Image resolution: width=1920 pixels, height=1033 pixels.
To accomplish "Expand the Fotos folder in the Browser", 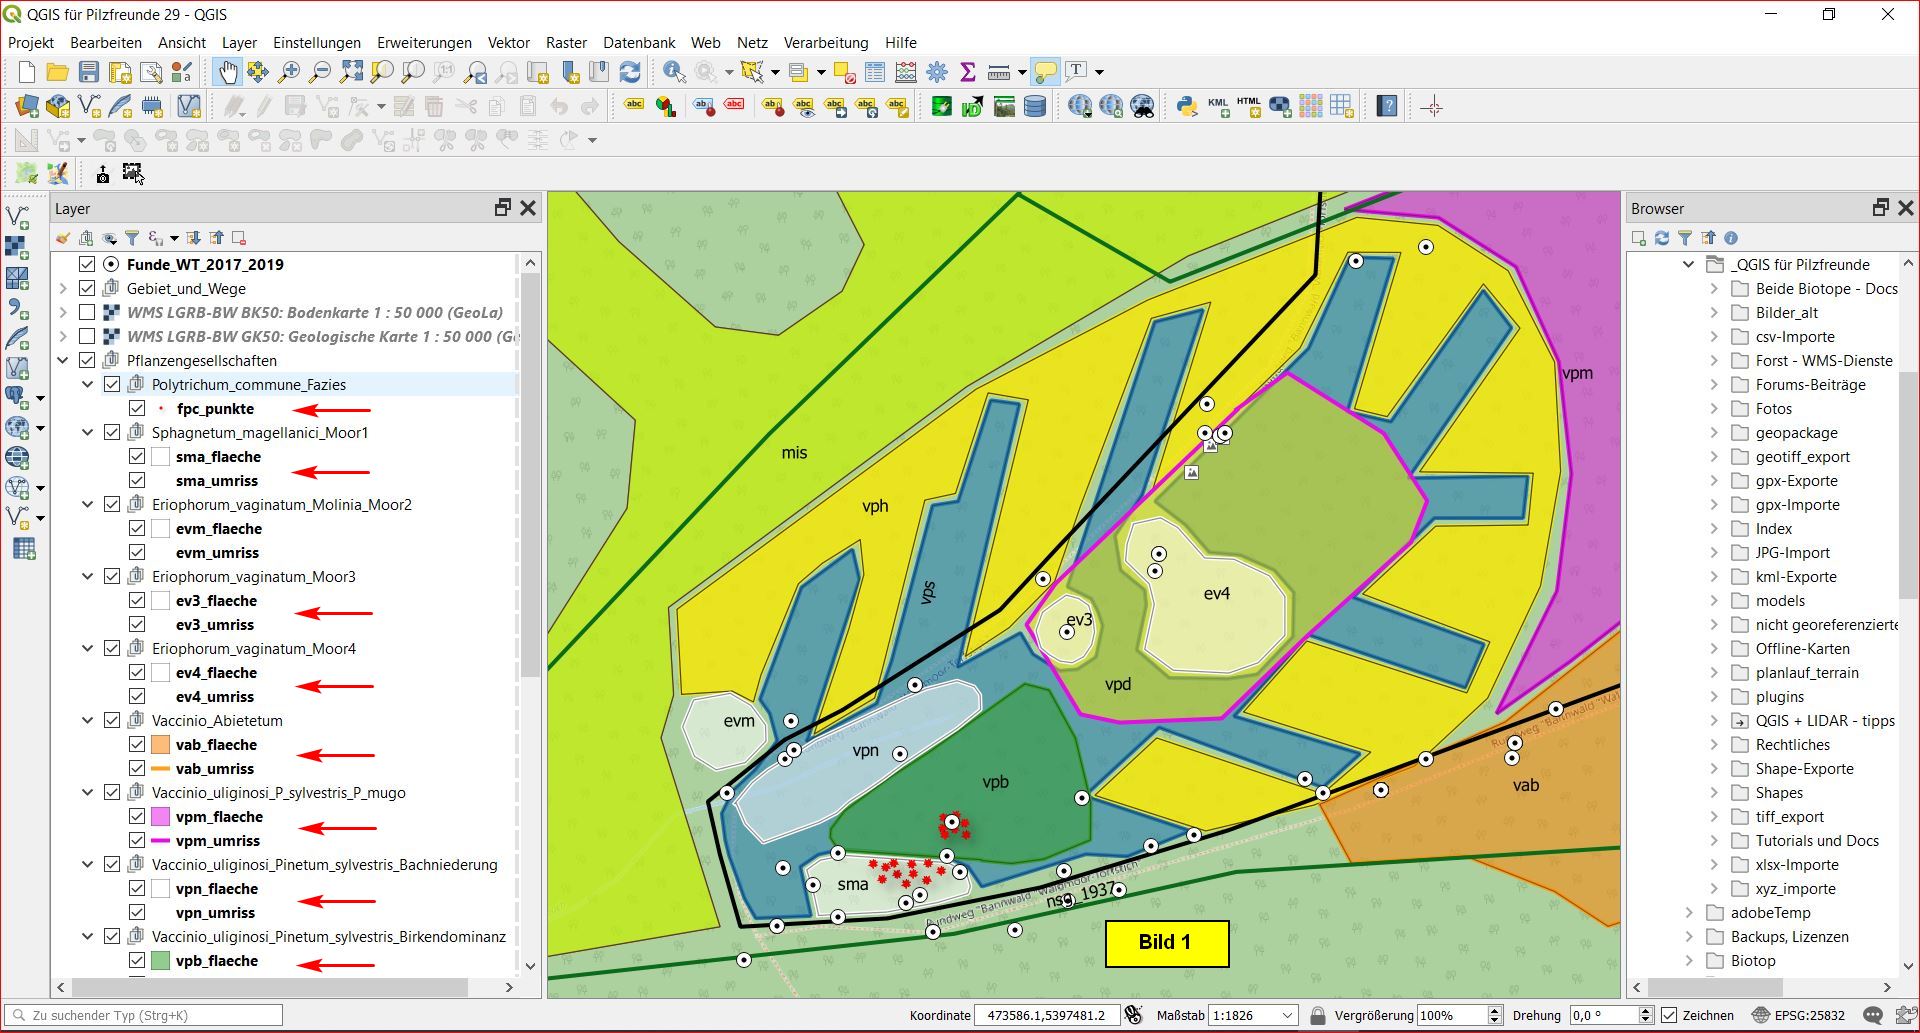I will pyautogui.click(x=1714, y=408).
